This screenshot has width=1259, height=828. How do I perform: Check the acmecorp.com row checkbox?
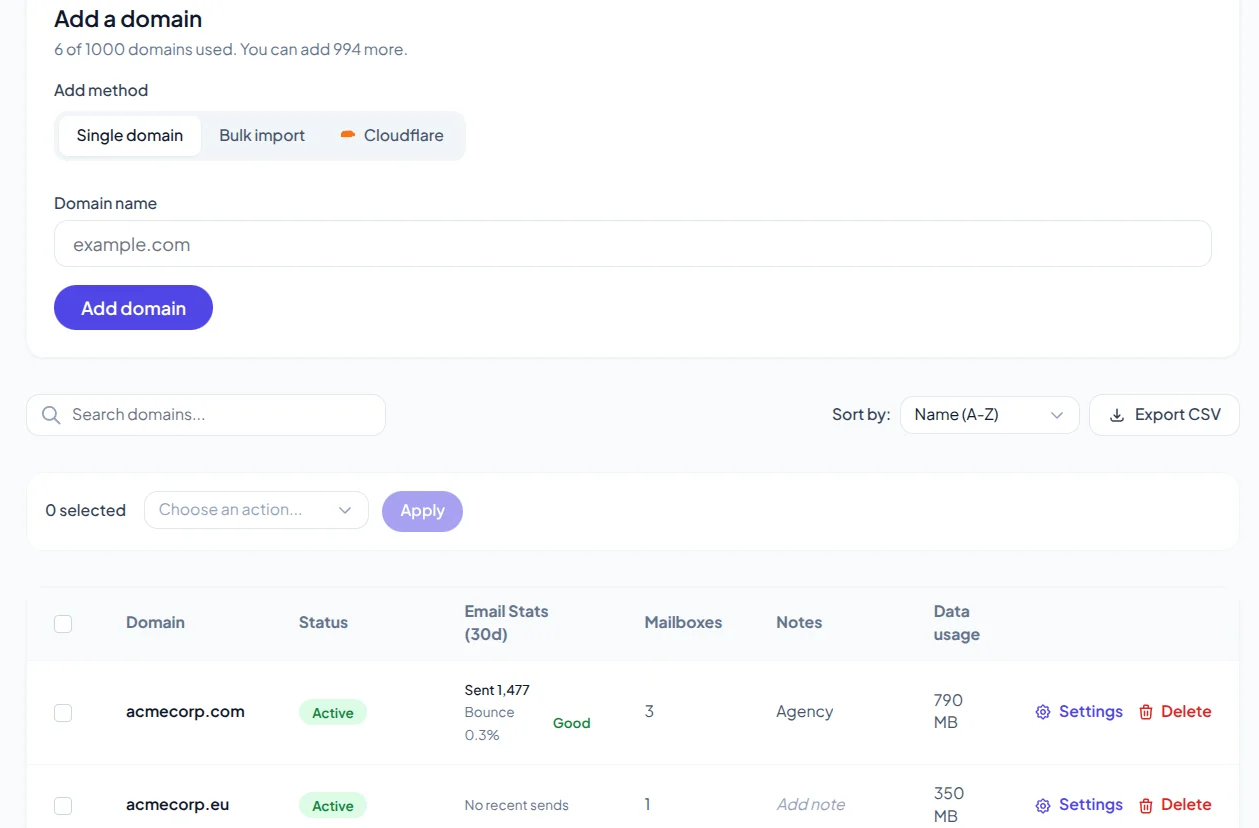(63, 712)
